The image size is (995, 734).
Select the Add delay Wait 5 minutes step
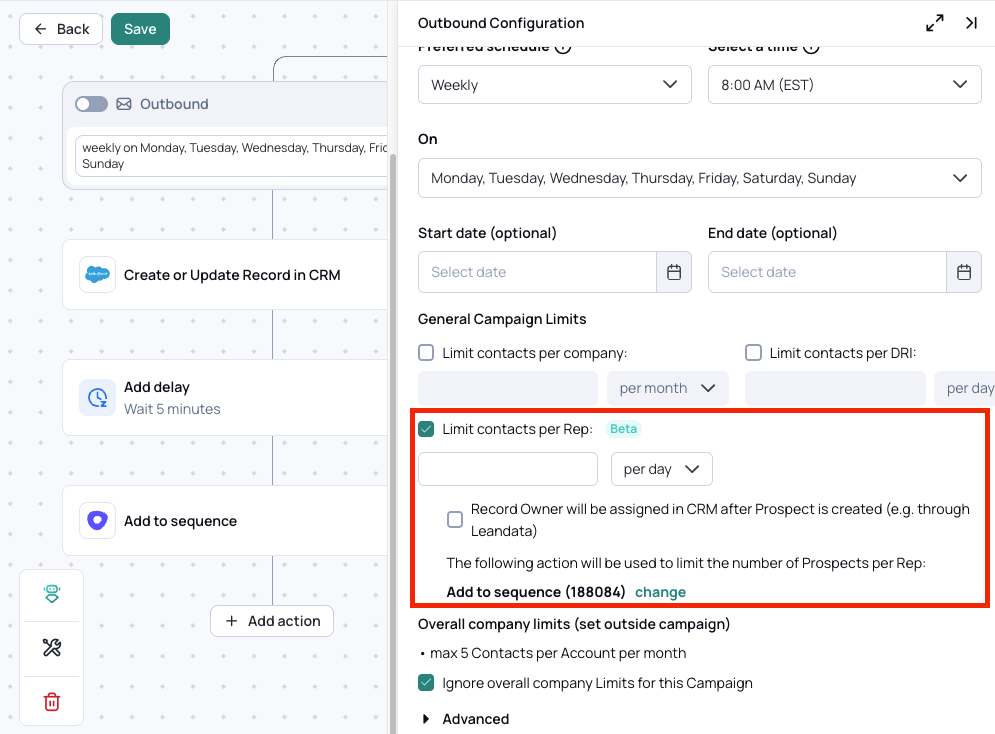click(x=225, y=398)
